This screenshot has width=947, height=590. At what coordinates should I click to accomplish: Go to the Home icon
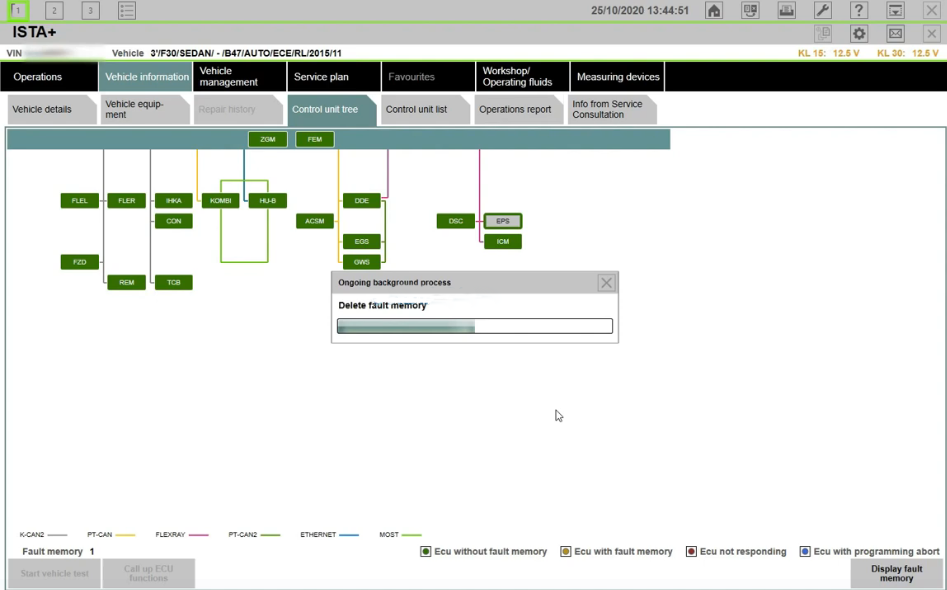tap(714, 10)
